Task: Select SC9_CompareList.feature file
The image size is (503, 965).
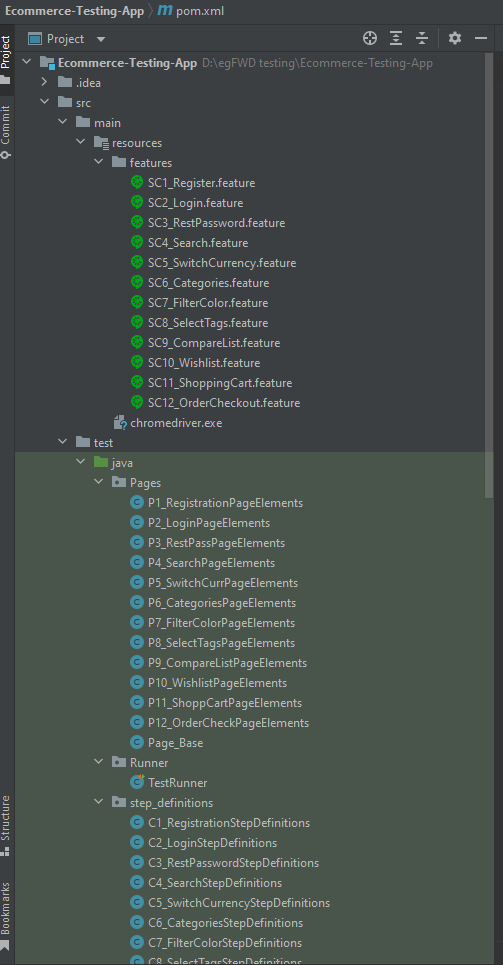Action: coord(214,343)
